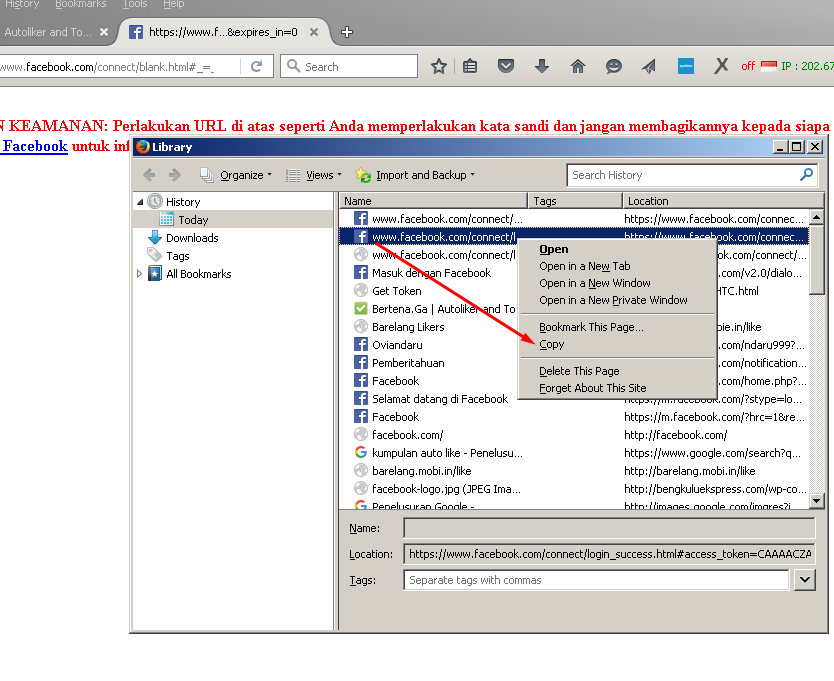Screen dimensions: 834x681
Task: Click the Facebook link on page
Action: tap(35, 146)
